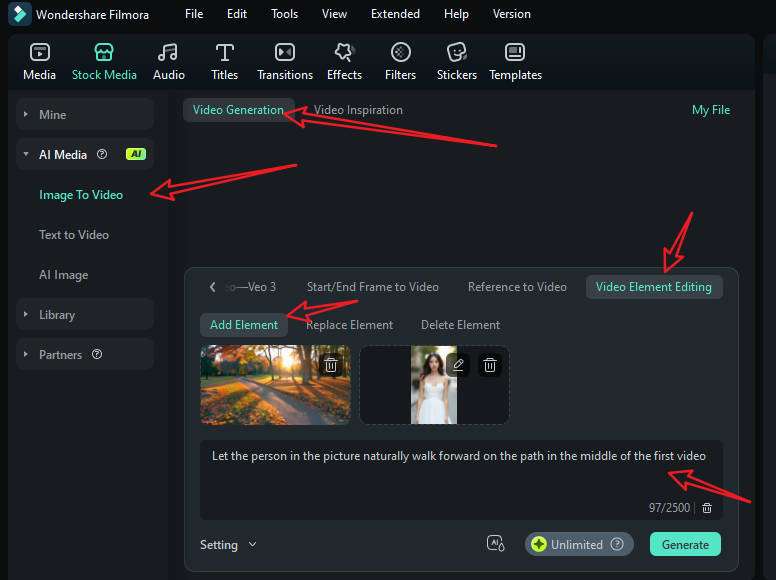Expand the Partners section

pyautogui.click(x=85, y=354)
